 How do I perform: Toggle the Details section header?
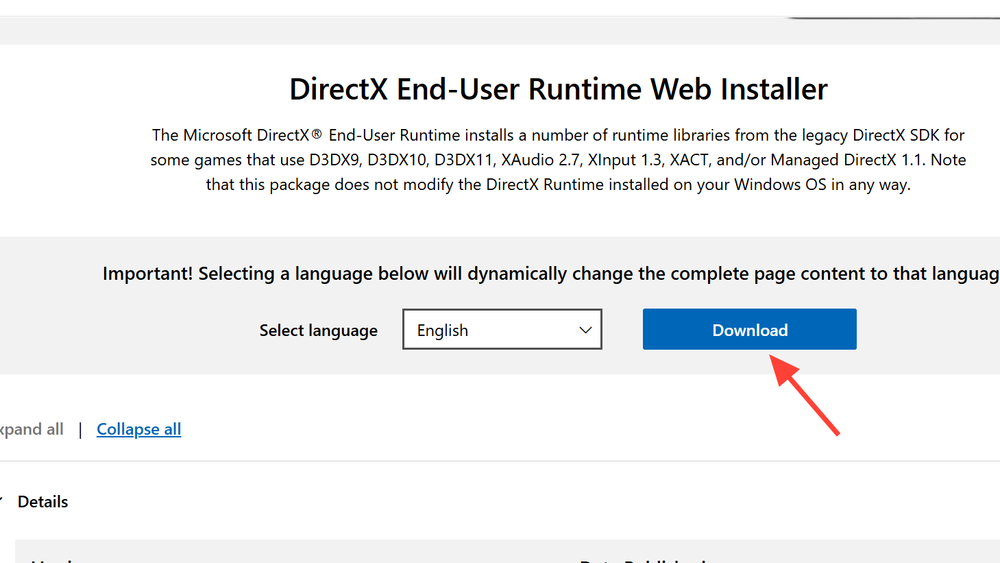[42, 502]
